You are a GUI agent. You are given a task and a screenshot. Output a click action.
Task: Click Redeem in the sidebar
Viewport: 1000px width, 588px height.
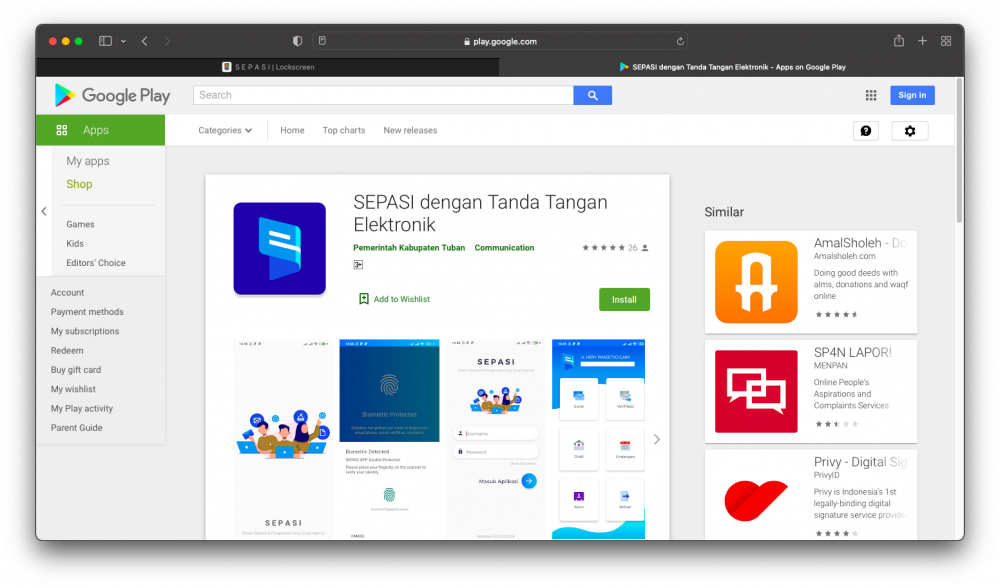click(67, 350)
